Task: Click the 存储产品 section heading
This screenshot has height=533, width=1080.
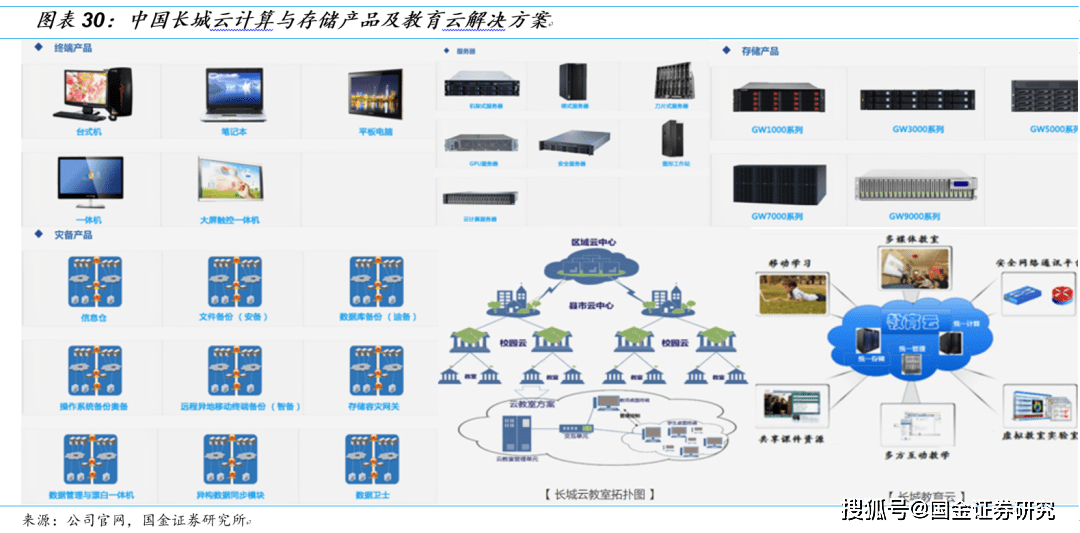Action: click(x=760, y=51)
